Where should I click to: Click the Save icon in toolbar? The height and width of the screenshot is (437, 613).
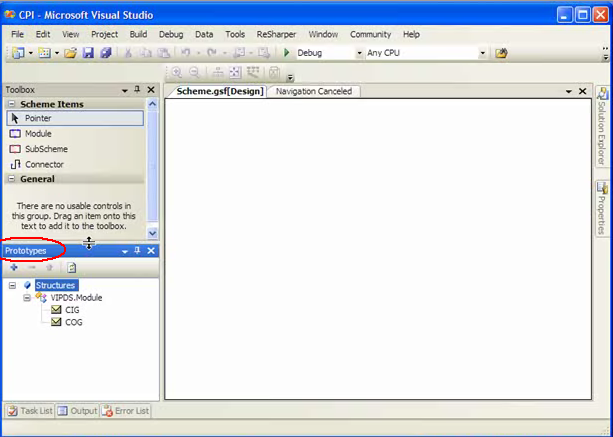[89, 53]
